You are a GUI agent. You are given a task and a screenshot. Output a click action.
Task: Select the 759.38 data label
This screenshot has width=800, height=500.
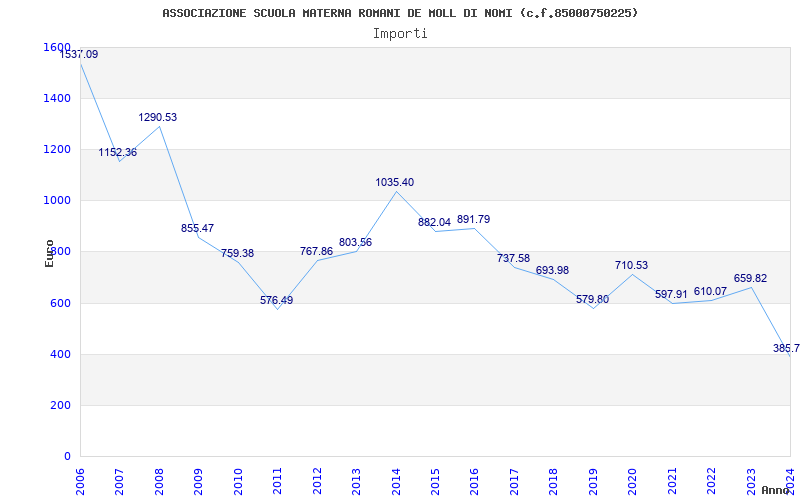237,253
